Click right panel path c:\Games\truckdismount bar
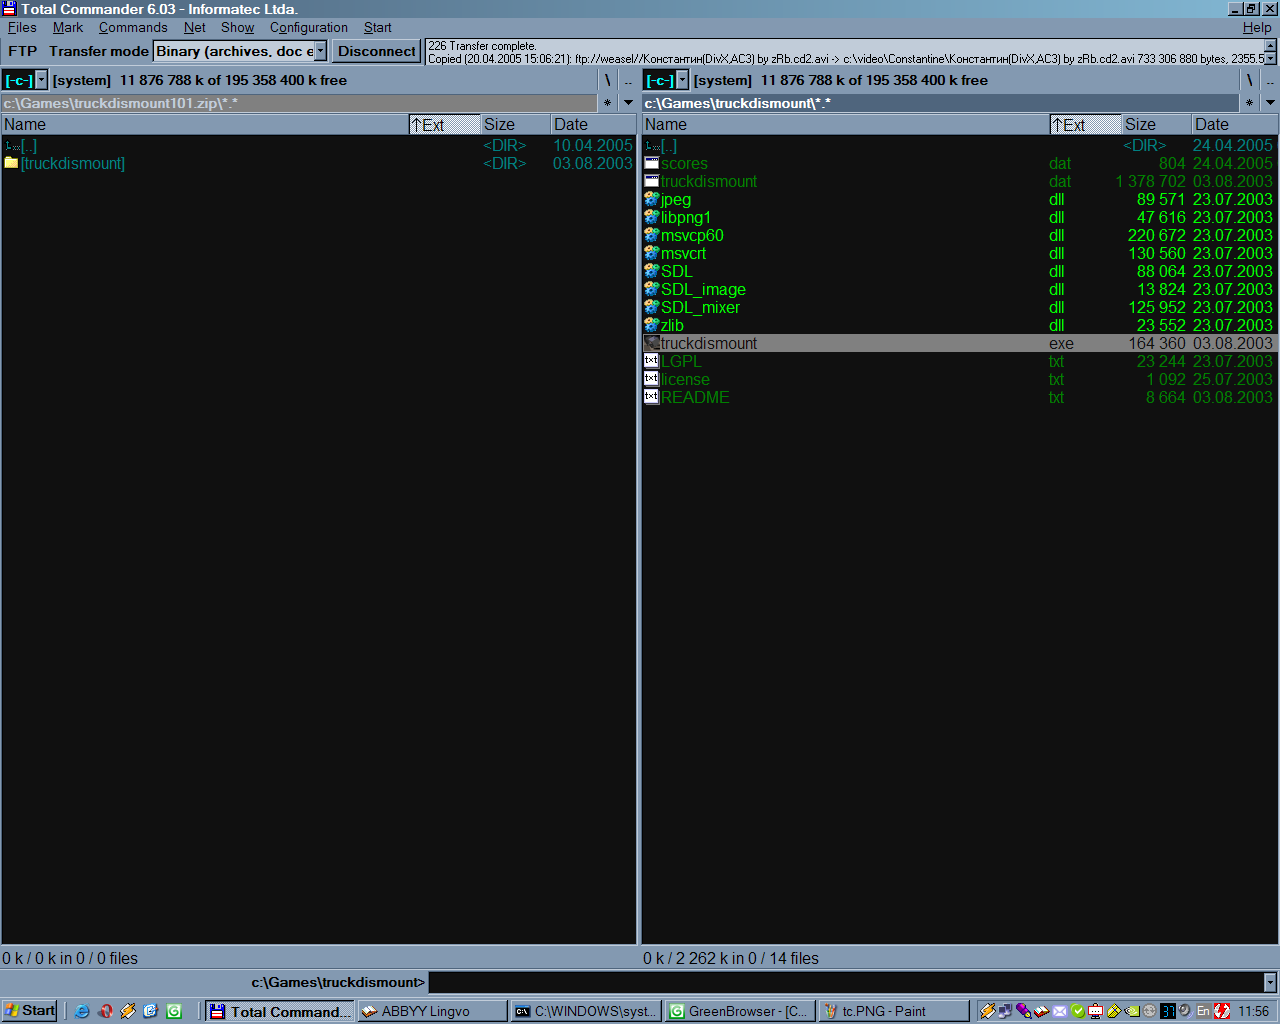This screenshot has width=1280, height=1024. (x=940, y=103)
